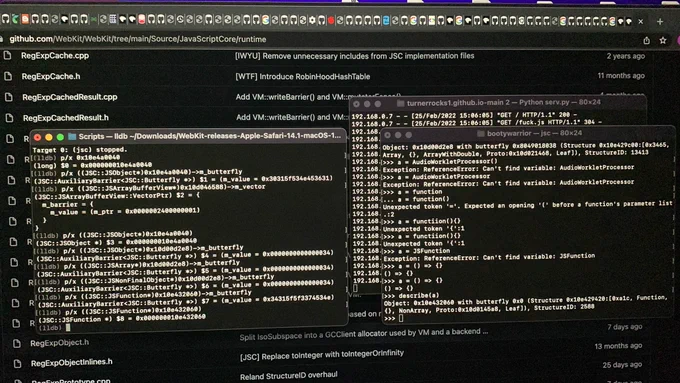Click the '7 days ago' timestamp
680x383 pixels.
624,327
